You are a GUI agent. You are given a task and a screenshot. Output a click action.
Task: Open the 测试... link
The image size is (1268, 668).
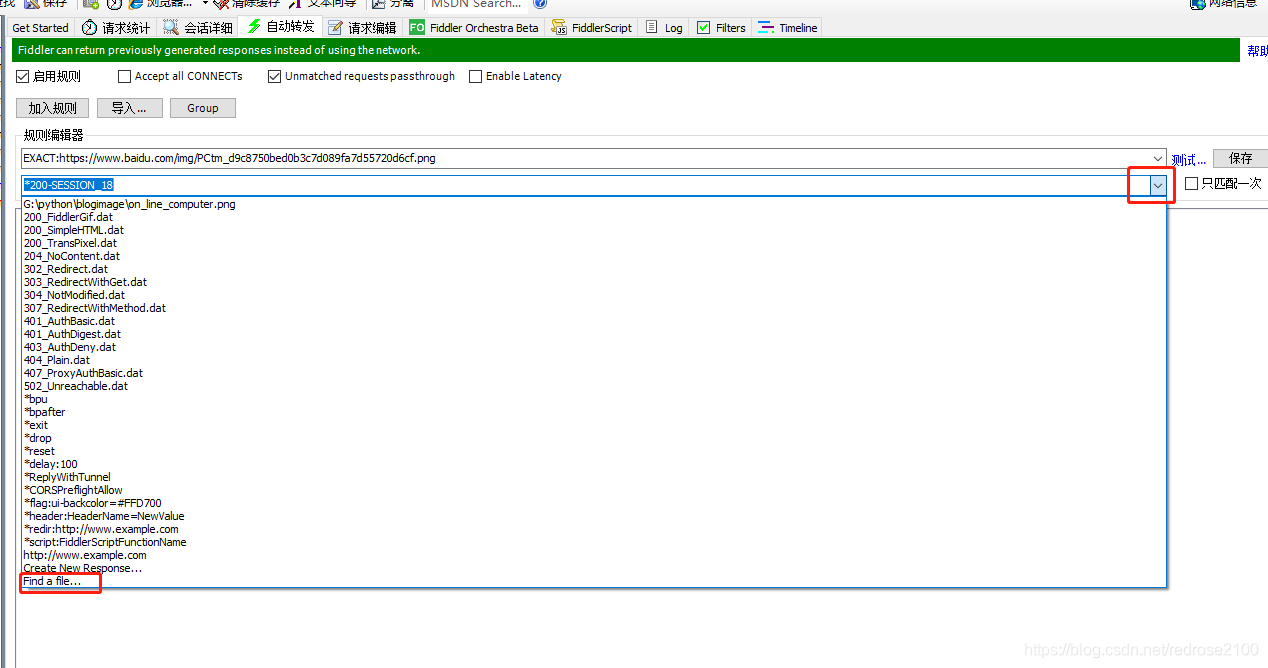tap(1189, 159)
